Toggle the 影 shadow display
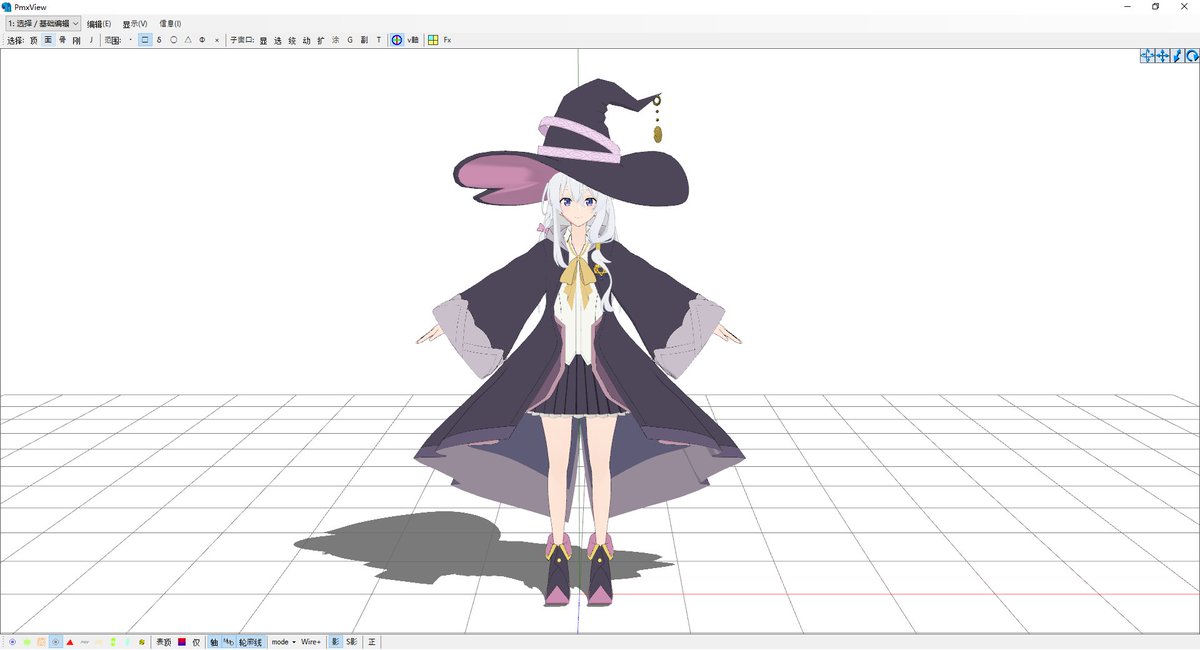This screenshot has width=1200, height=650. pos(336,642)
